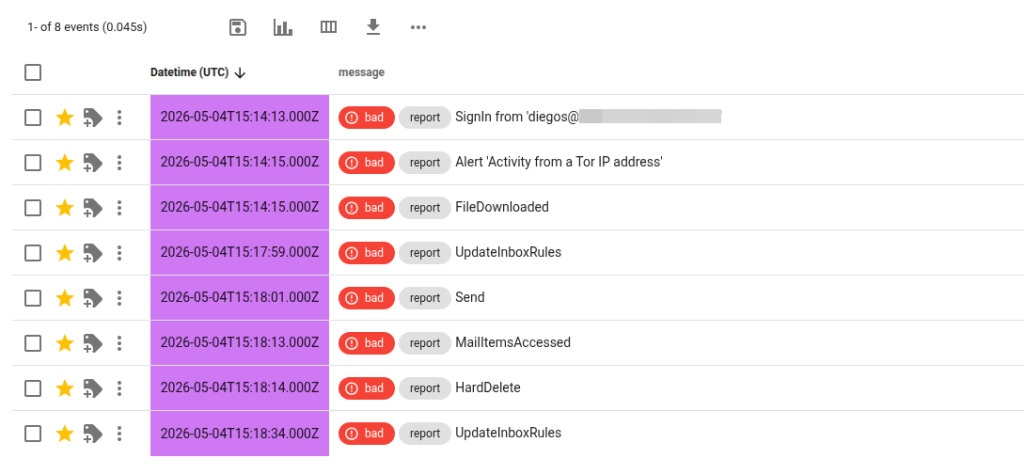Open the three-dot menu on the FileDownloaded row
The height and width of the screenshot is (474, 1024).
tap(119, 208)
